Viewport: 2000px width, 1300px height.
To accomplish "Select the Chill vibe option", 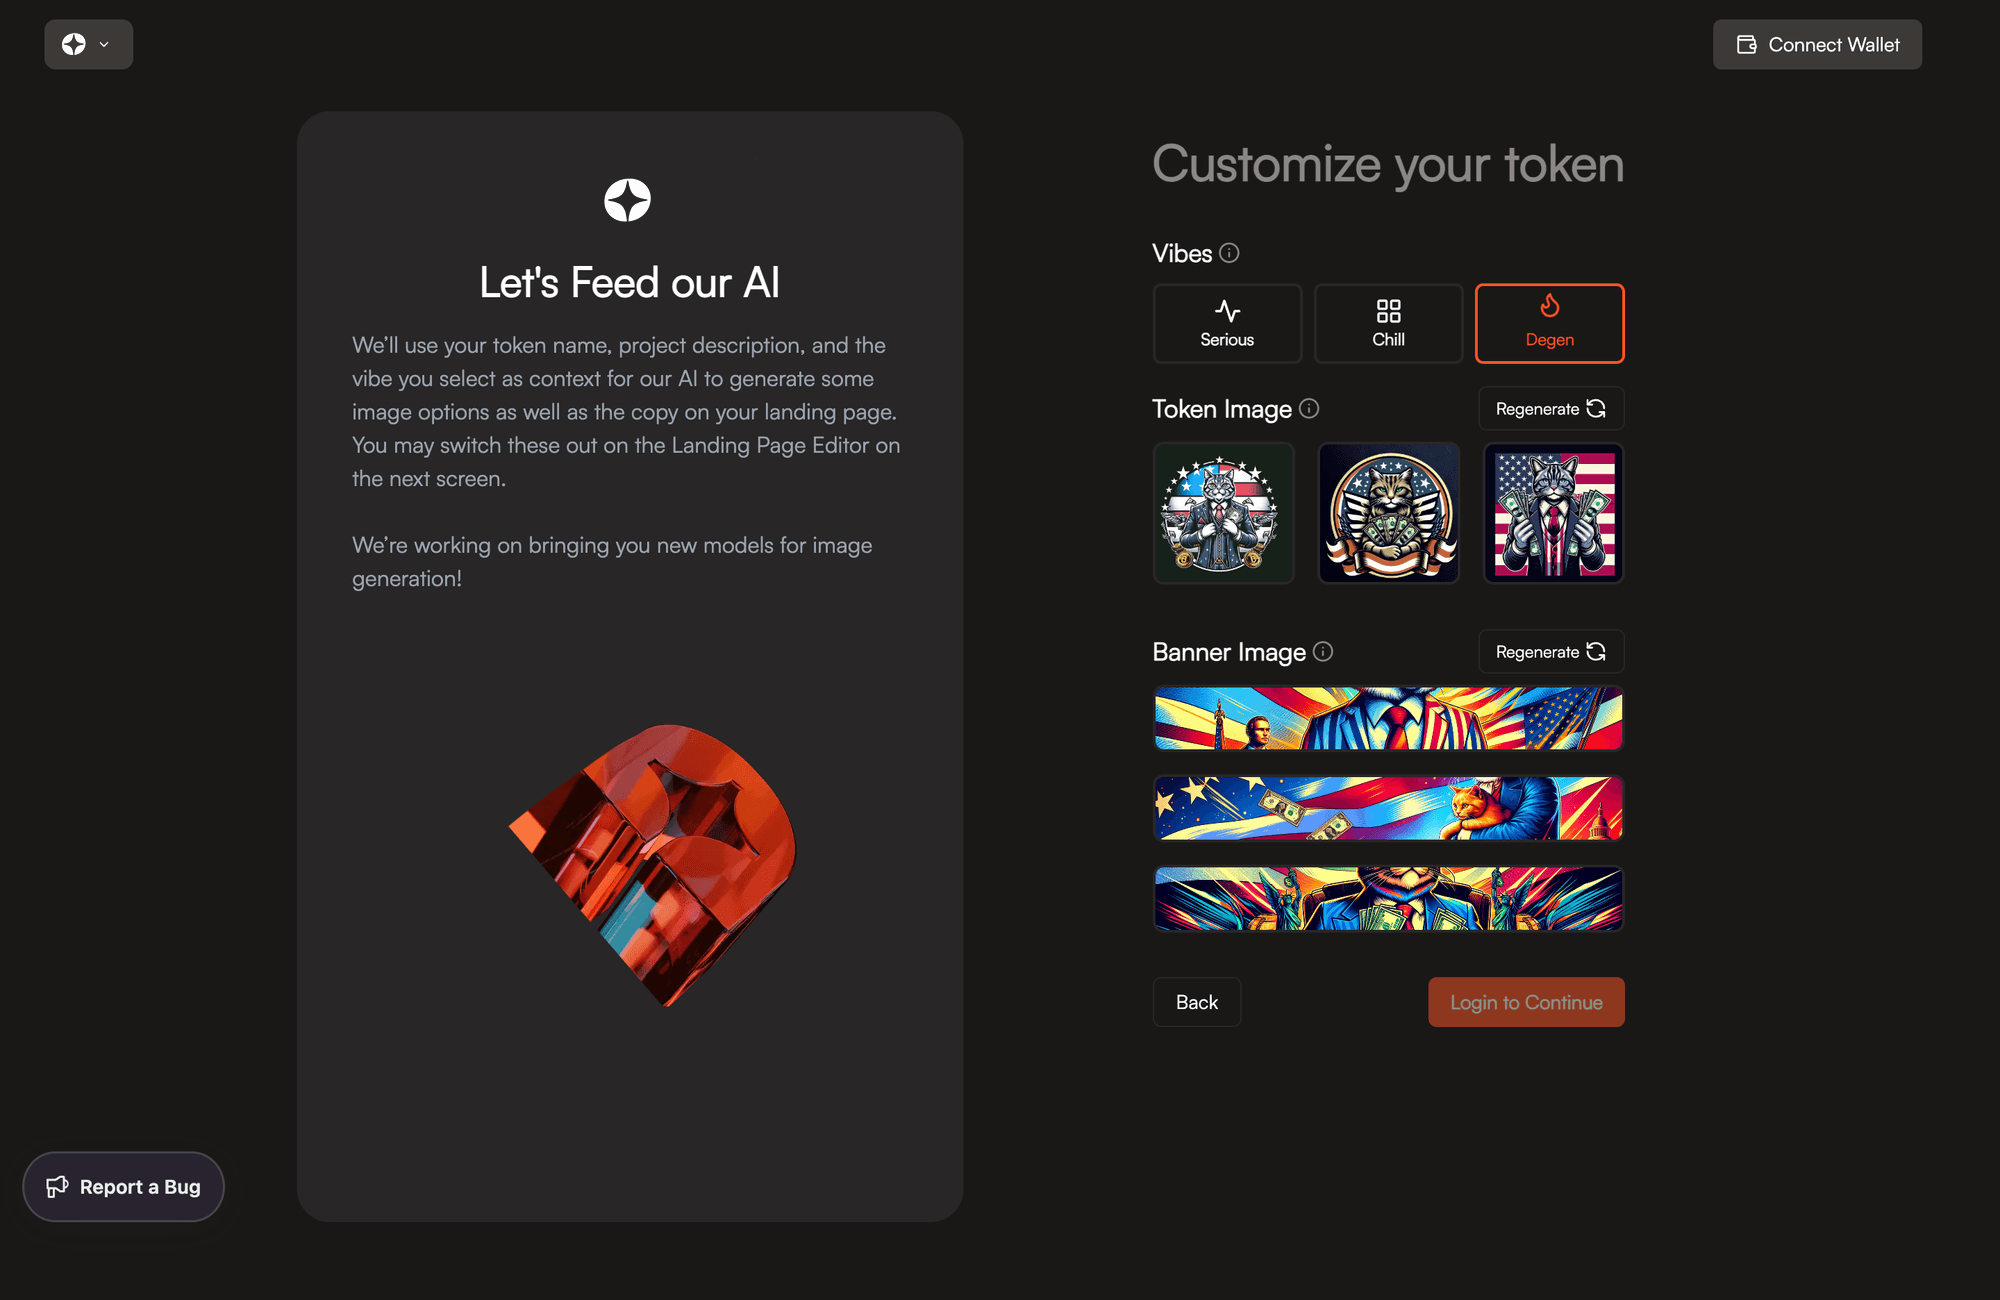I will 1388,323.
